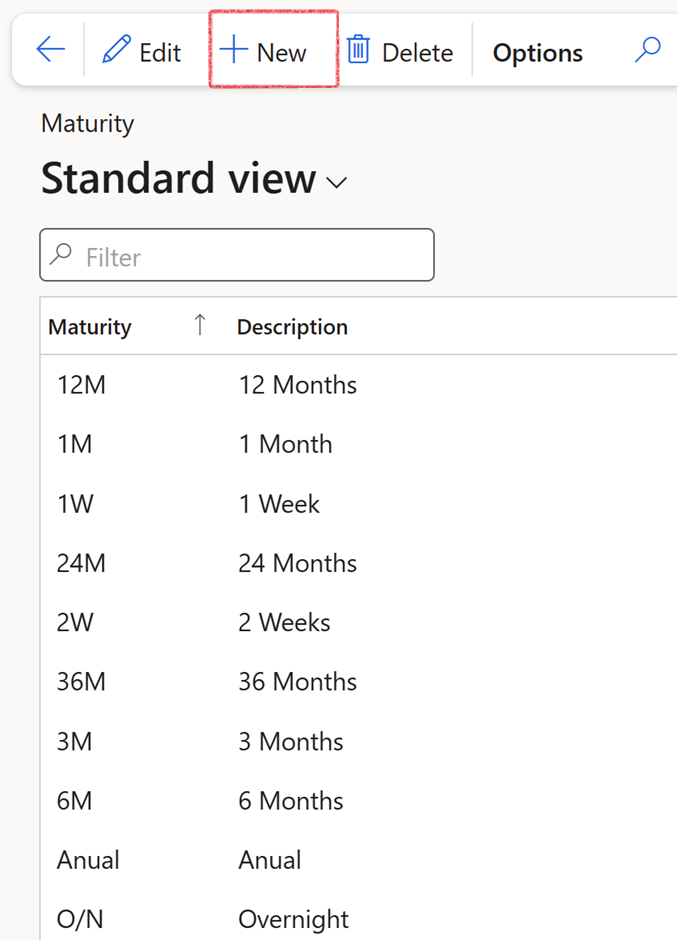This screenshot has width=677, height=940.
Task: Select the 3M maturity cell
Action: [74, 742]
